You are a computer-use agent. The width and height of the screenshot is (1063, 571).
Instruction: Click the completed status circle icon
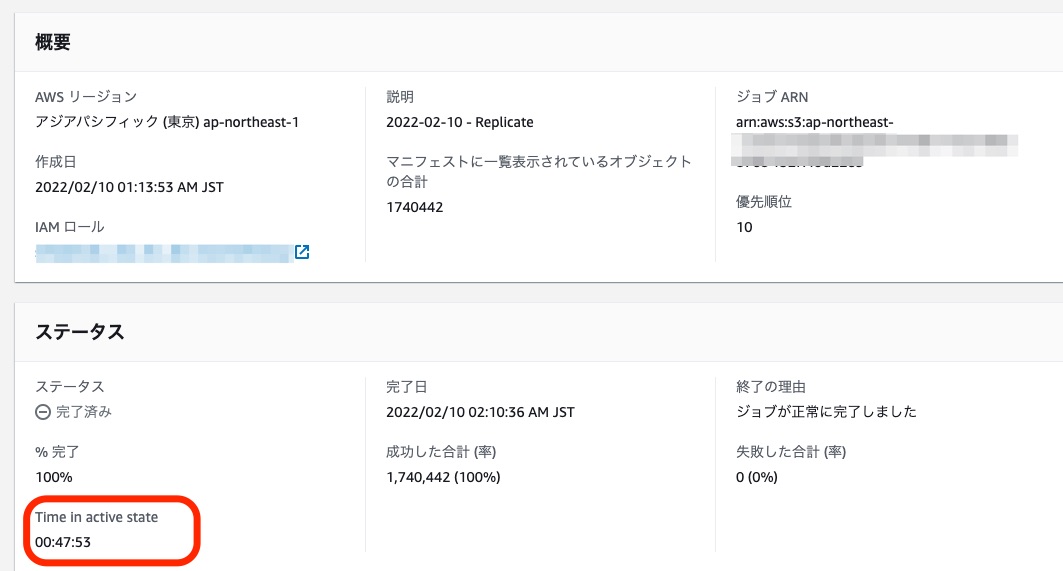[x=43, y=412]
